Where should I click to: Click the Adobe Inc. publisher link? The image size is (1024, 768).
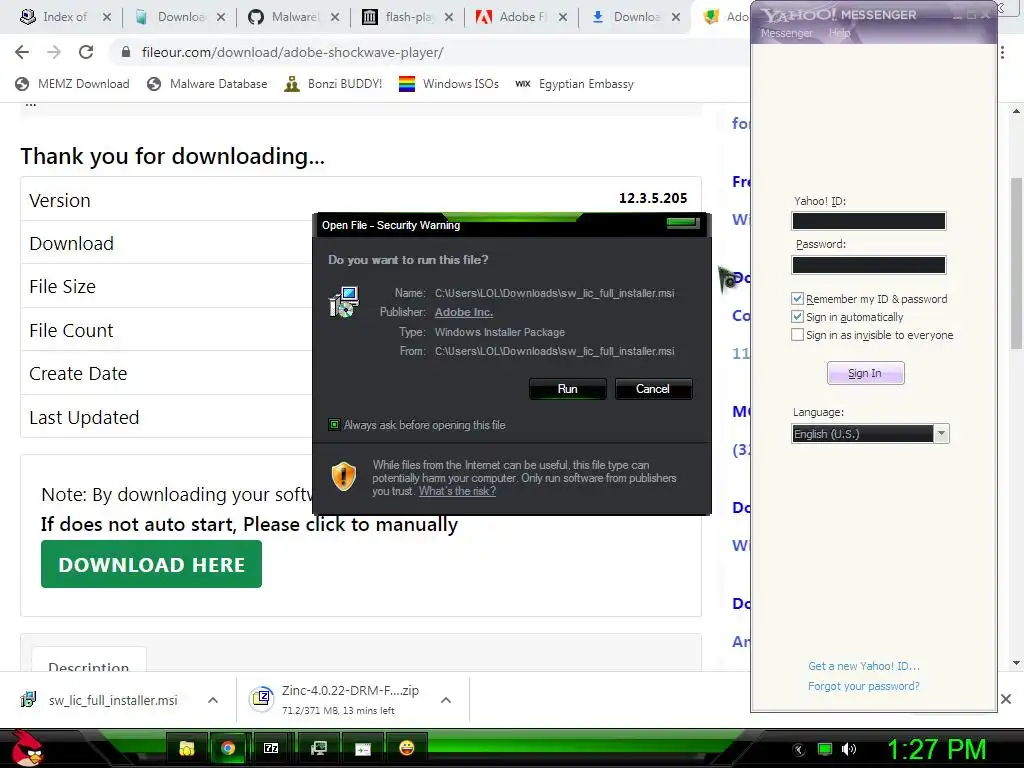[464, 312]
